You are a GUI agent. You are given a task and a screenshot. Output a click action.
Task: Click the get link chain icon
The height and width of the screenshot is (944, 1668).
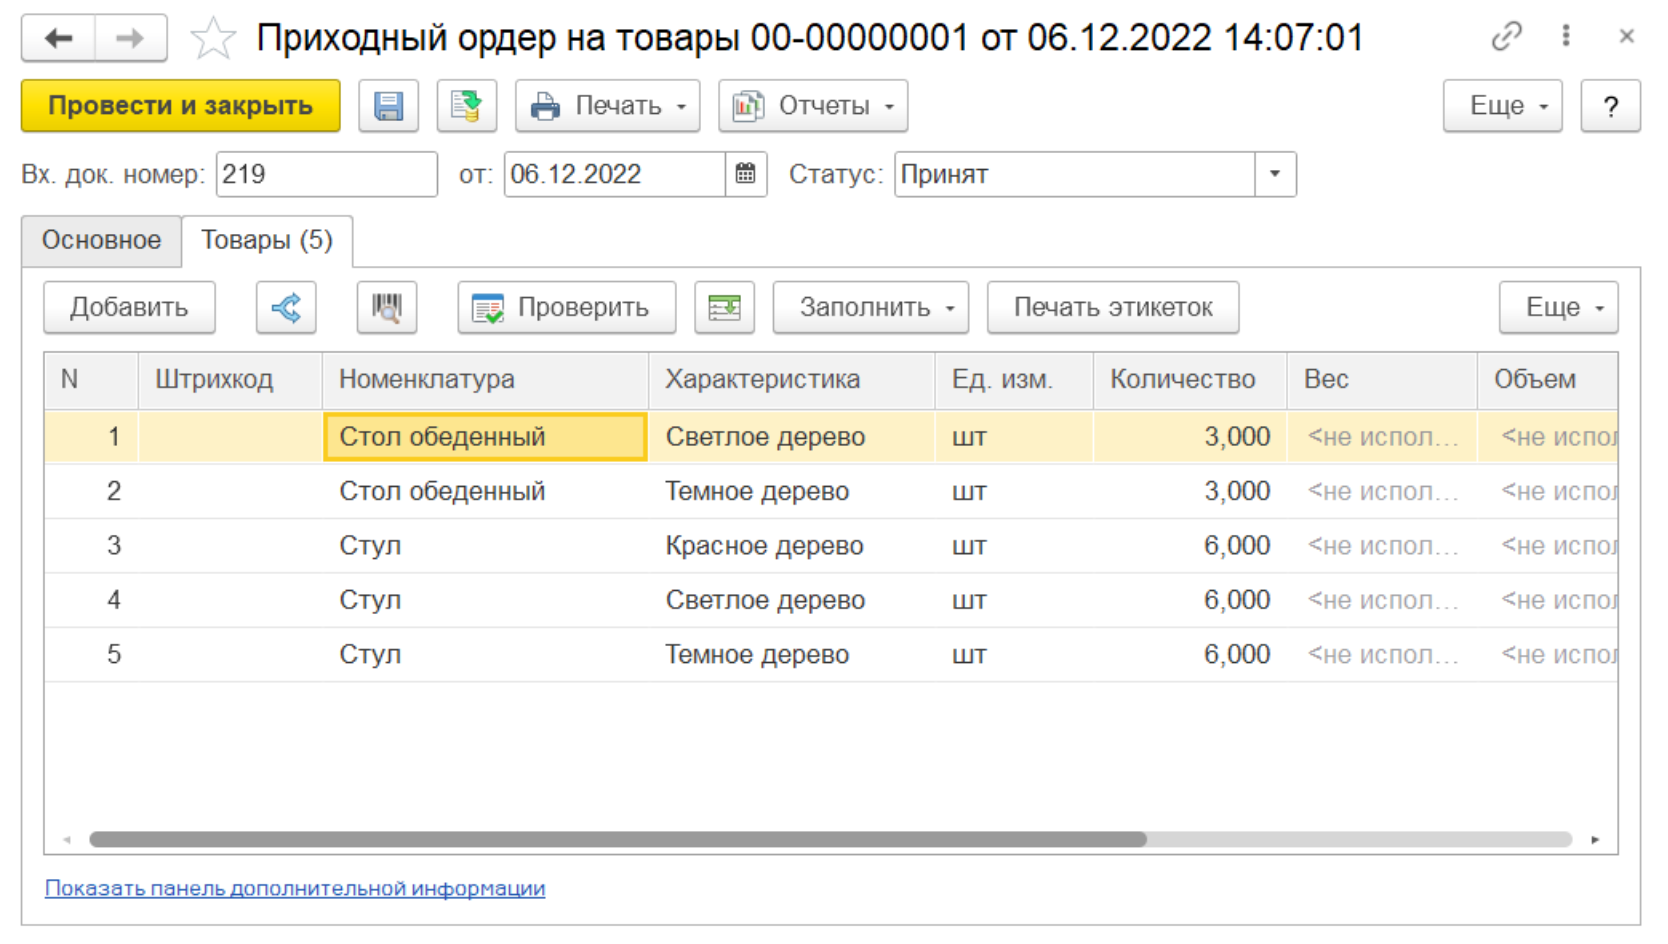click(1506, 37)
